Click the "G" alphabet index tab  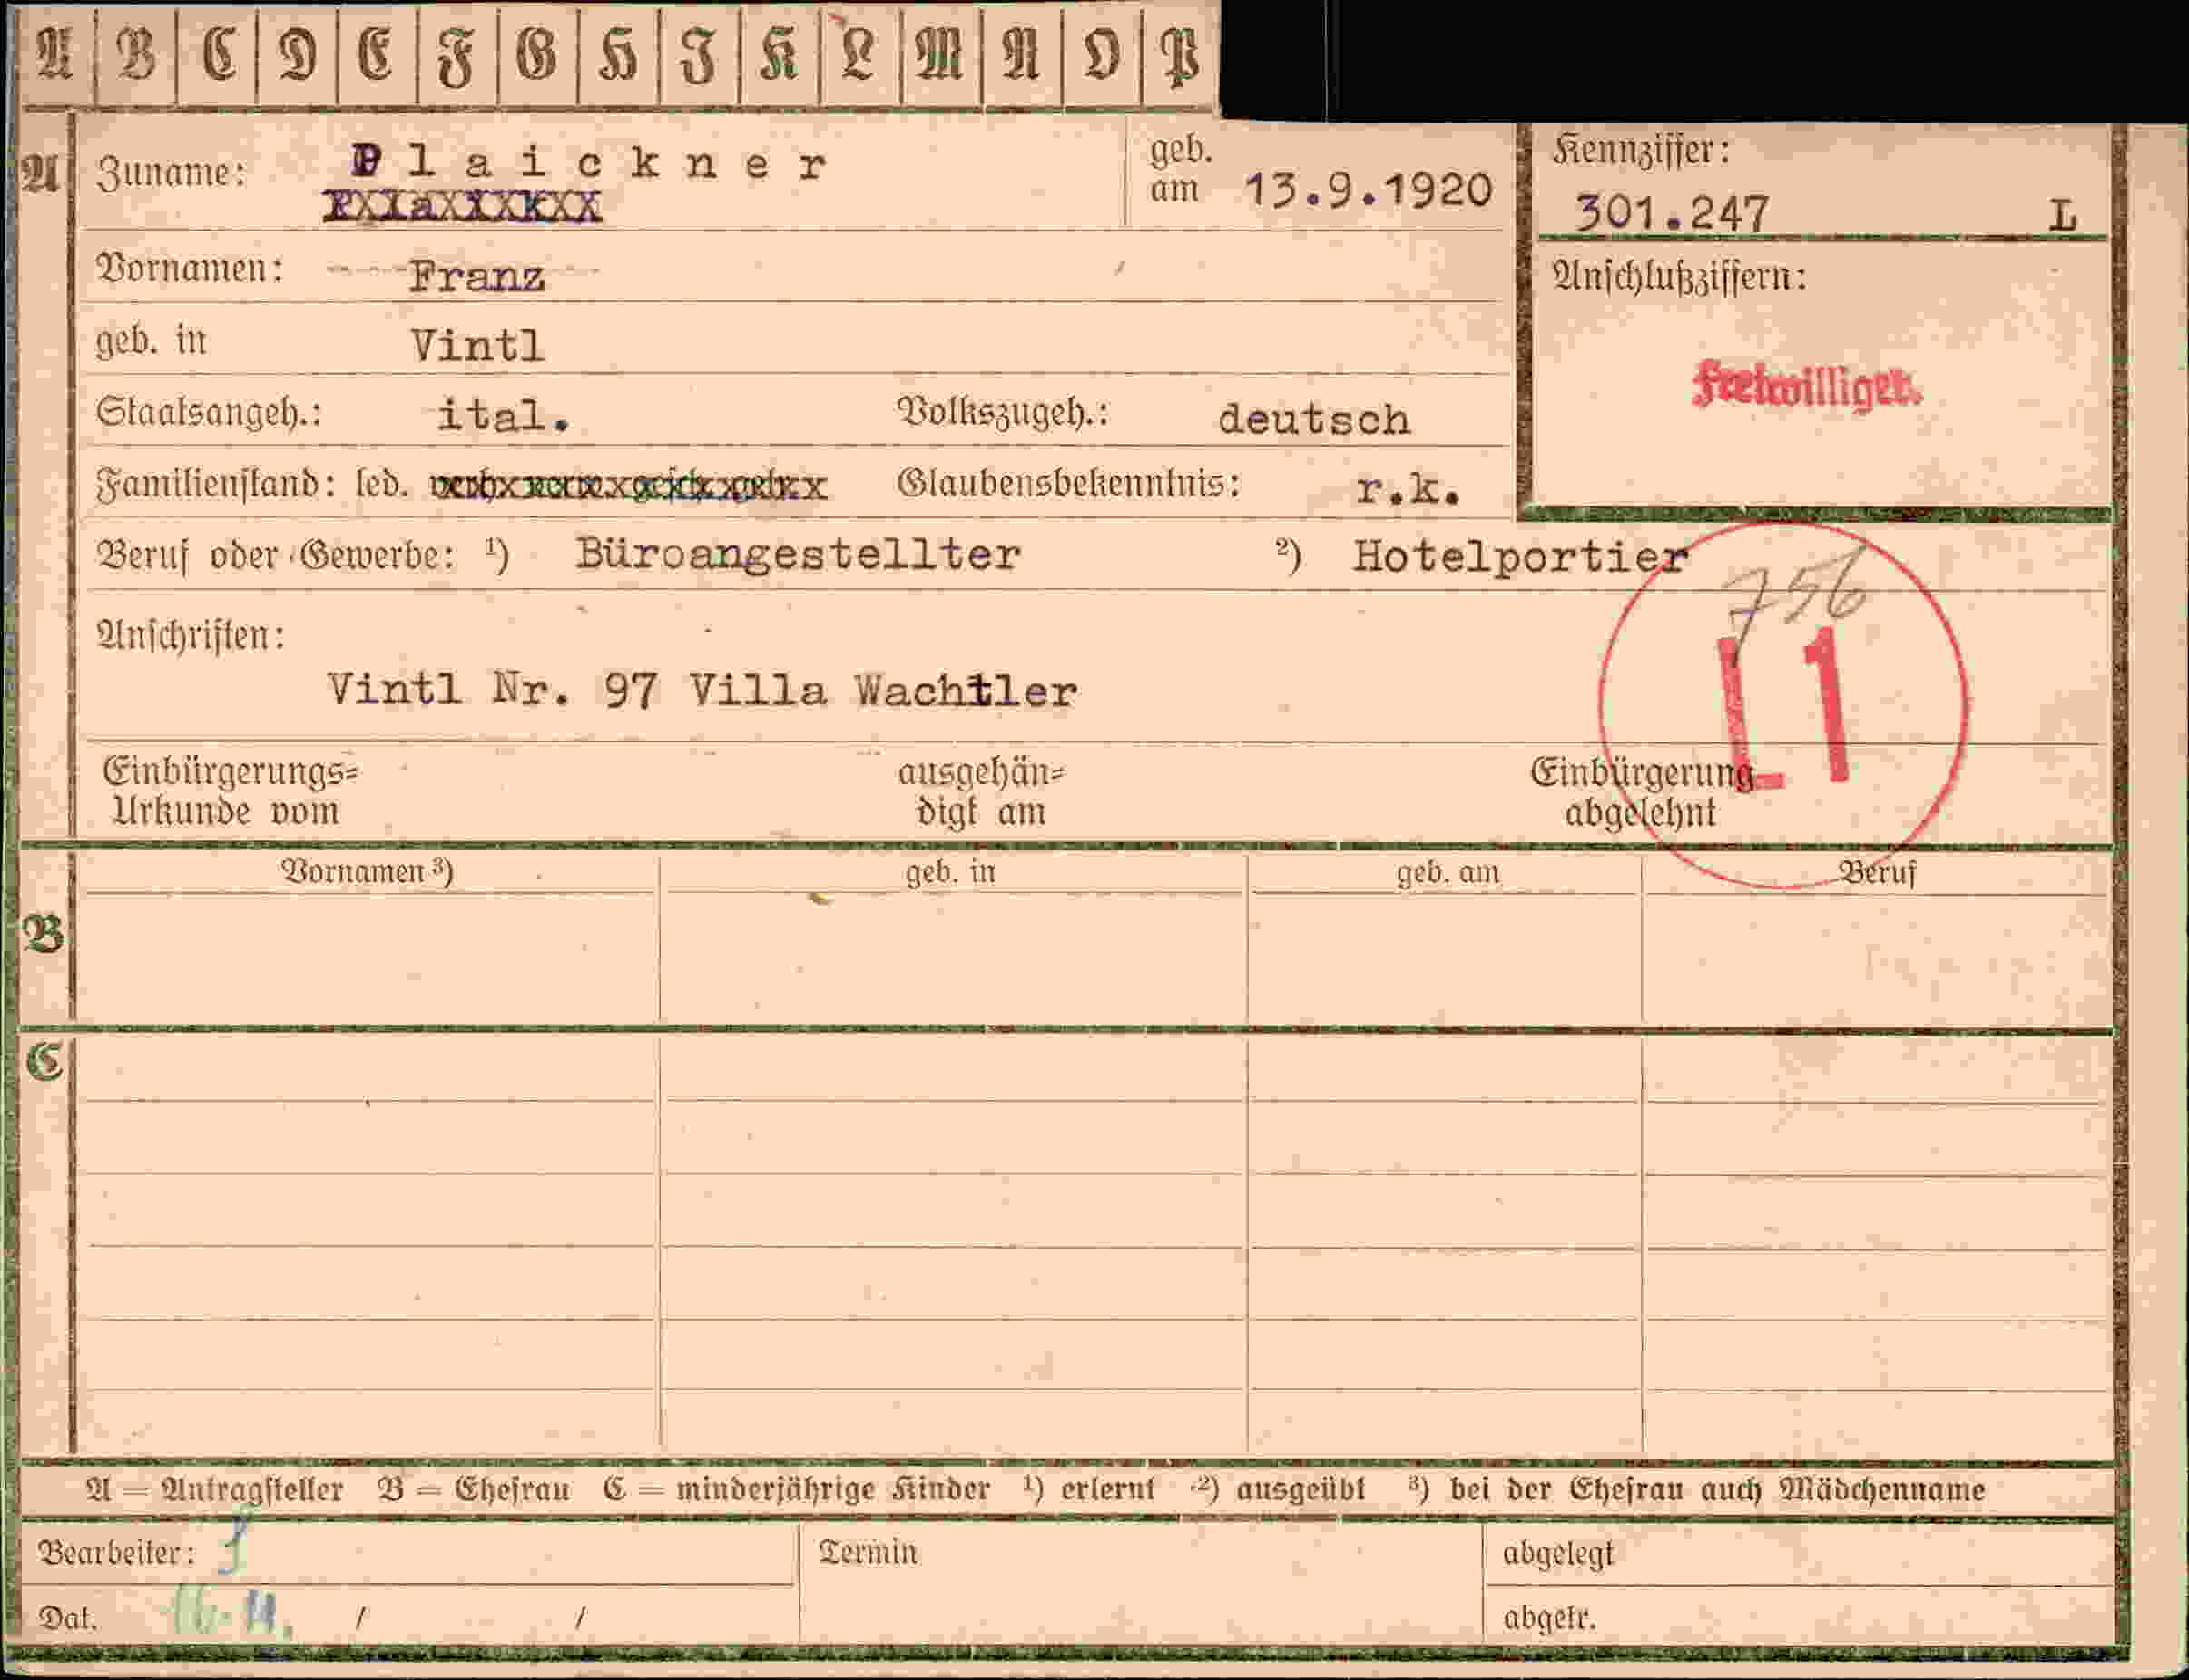pos(537,55)
